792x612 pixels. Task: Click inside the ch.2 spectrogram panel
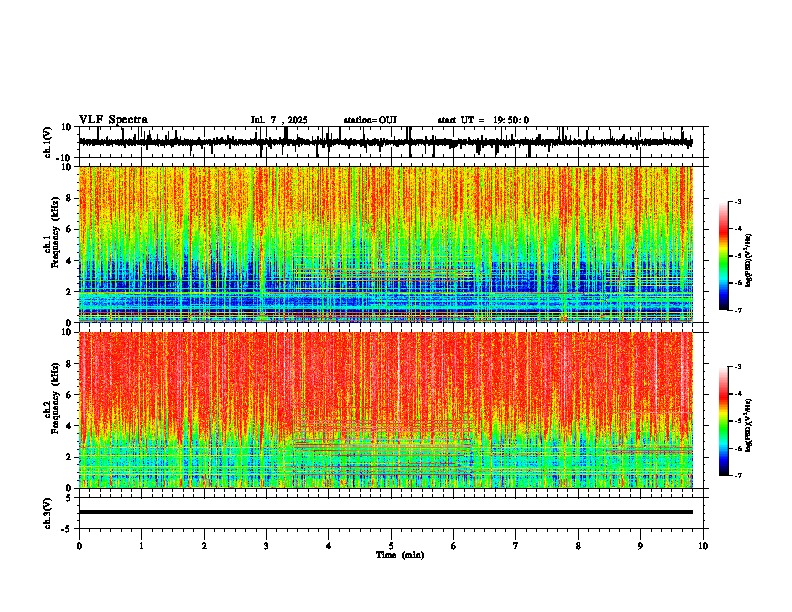pos(385,410)
